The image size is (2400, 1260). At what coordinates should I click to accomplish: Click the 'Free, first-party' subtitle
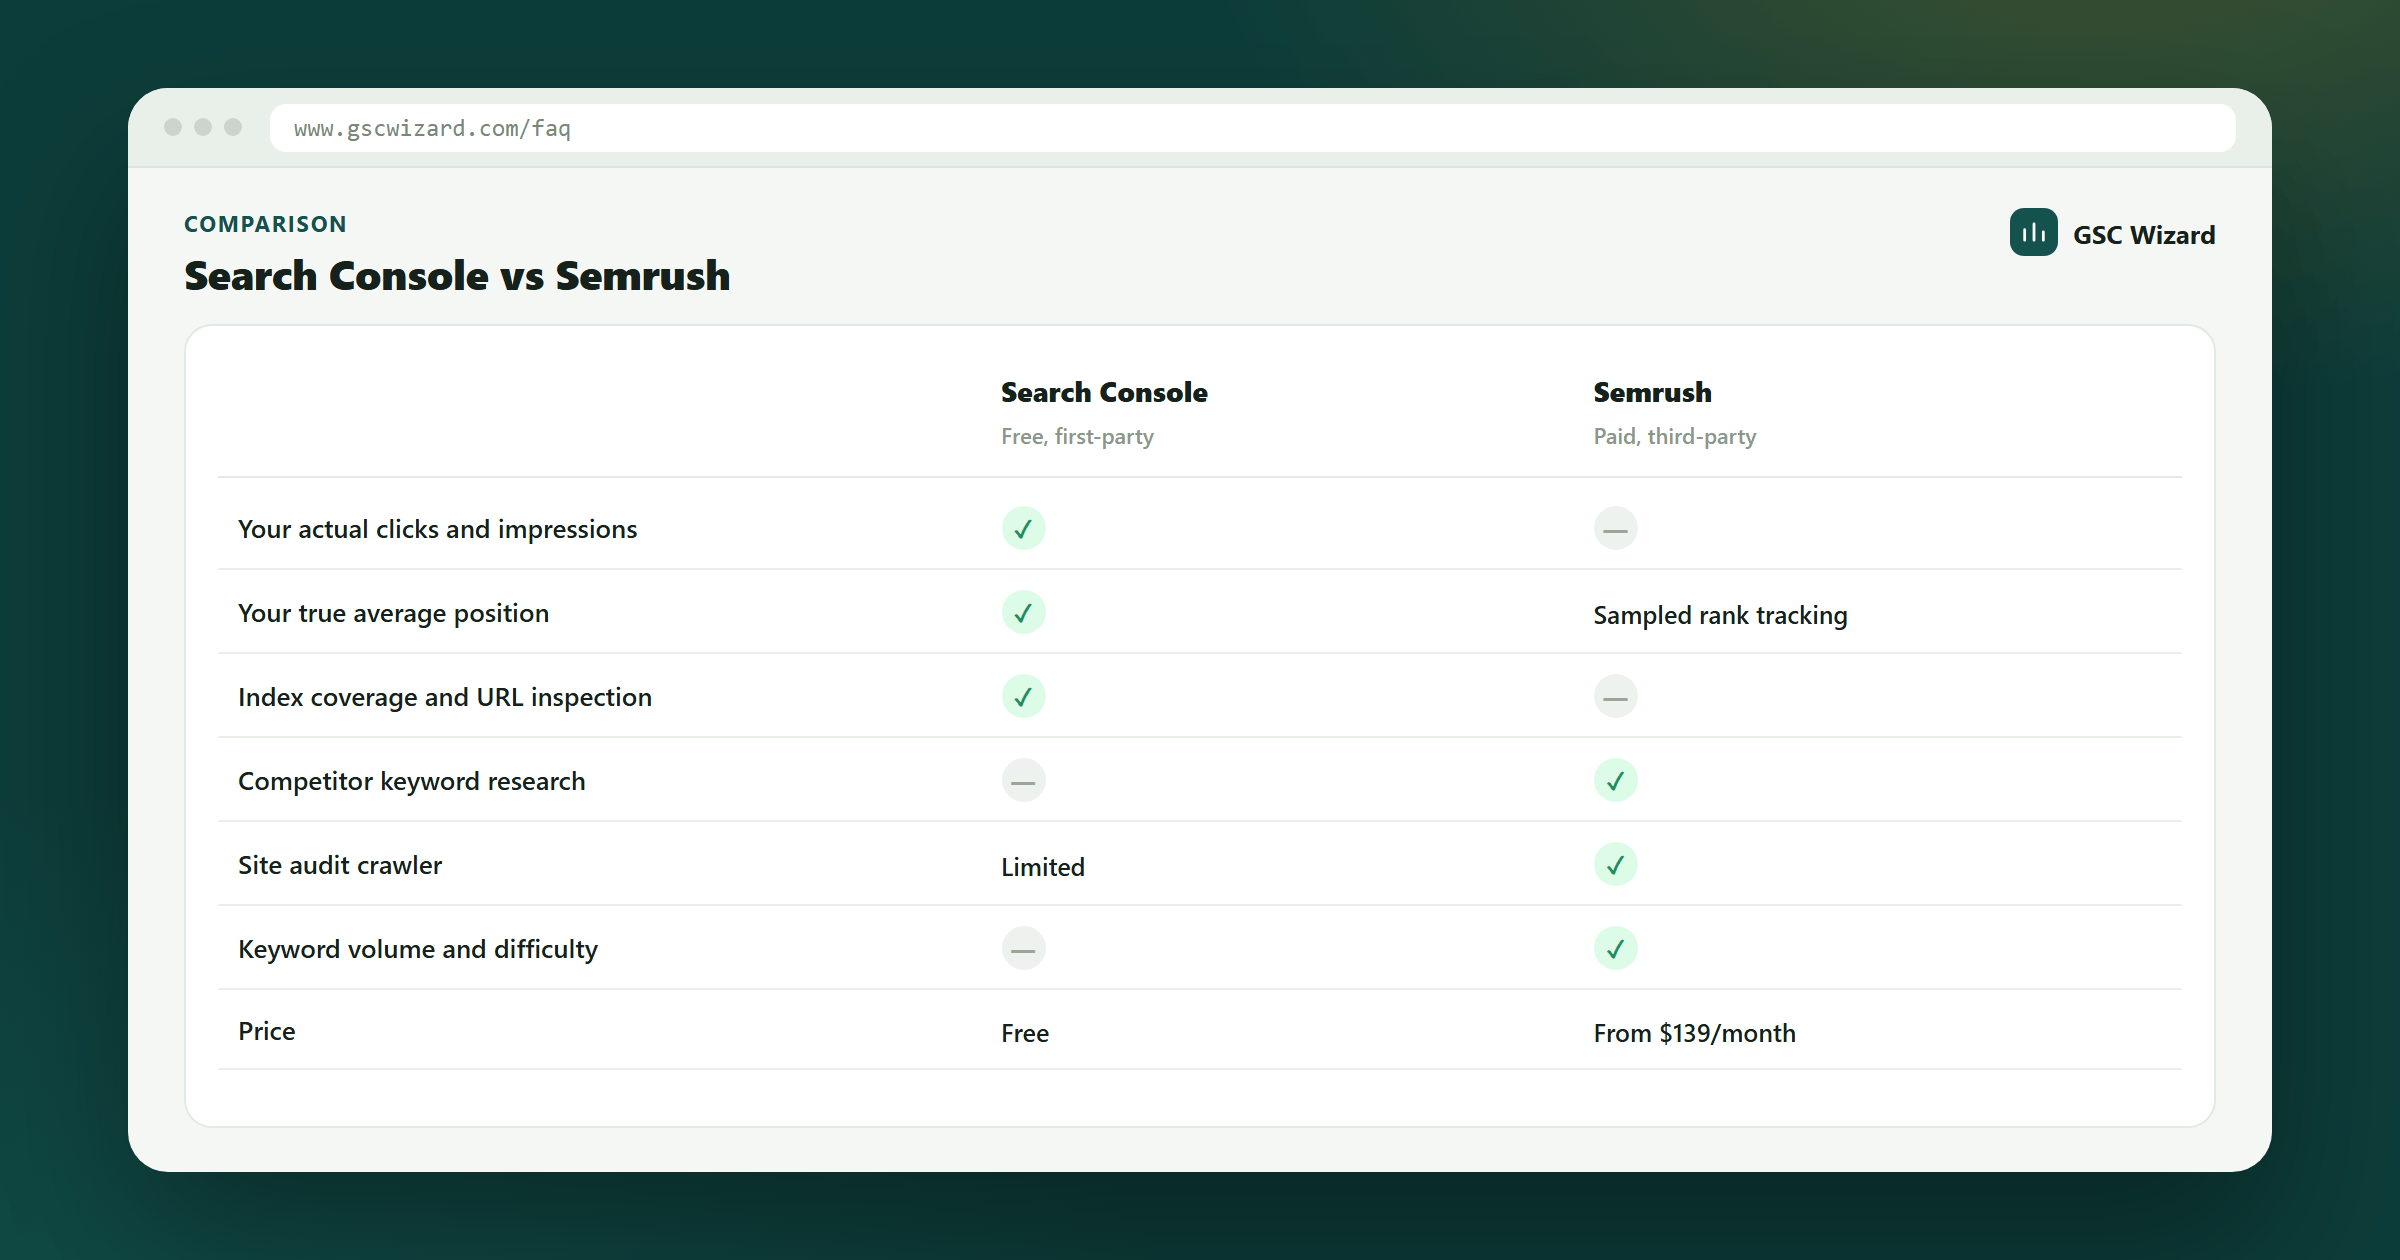[x=1077, y=437]
